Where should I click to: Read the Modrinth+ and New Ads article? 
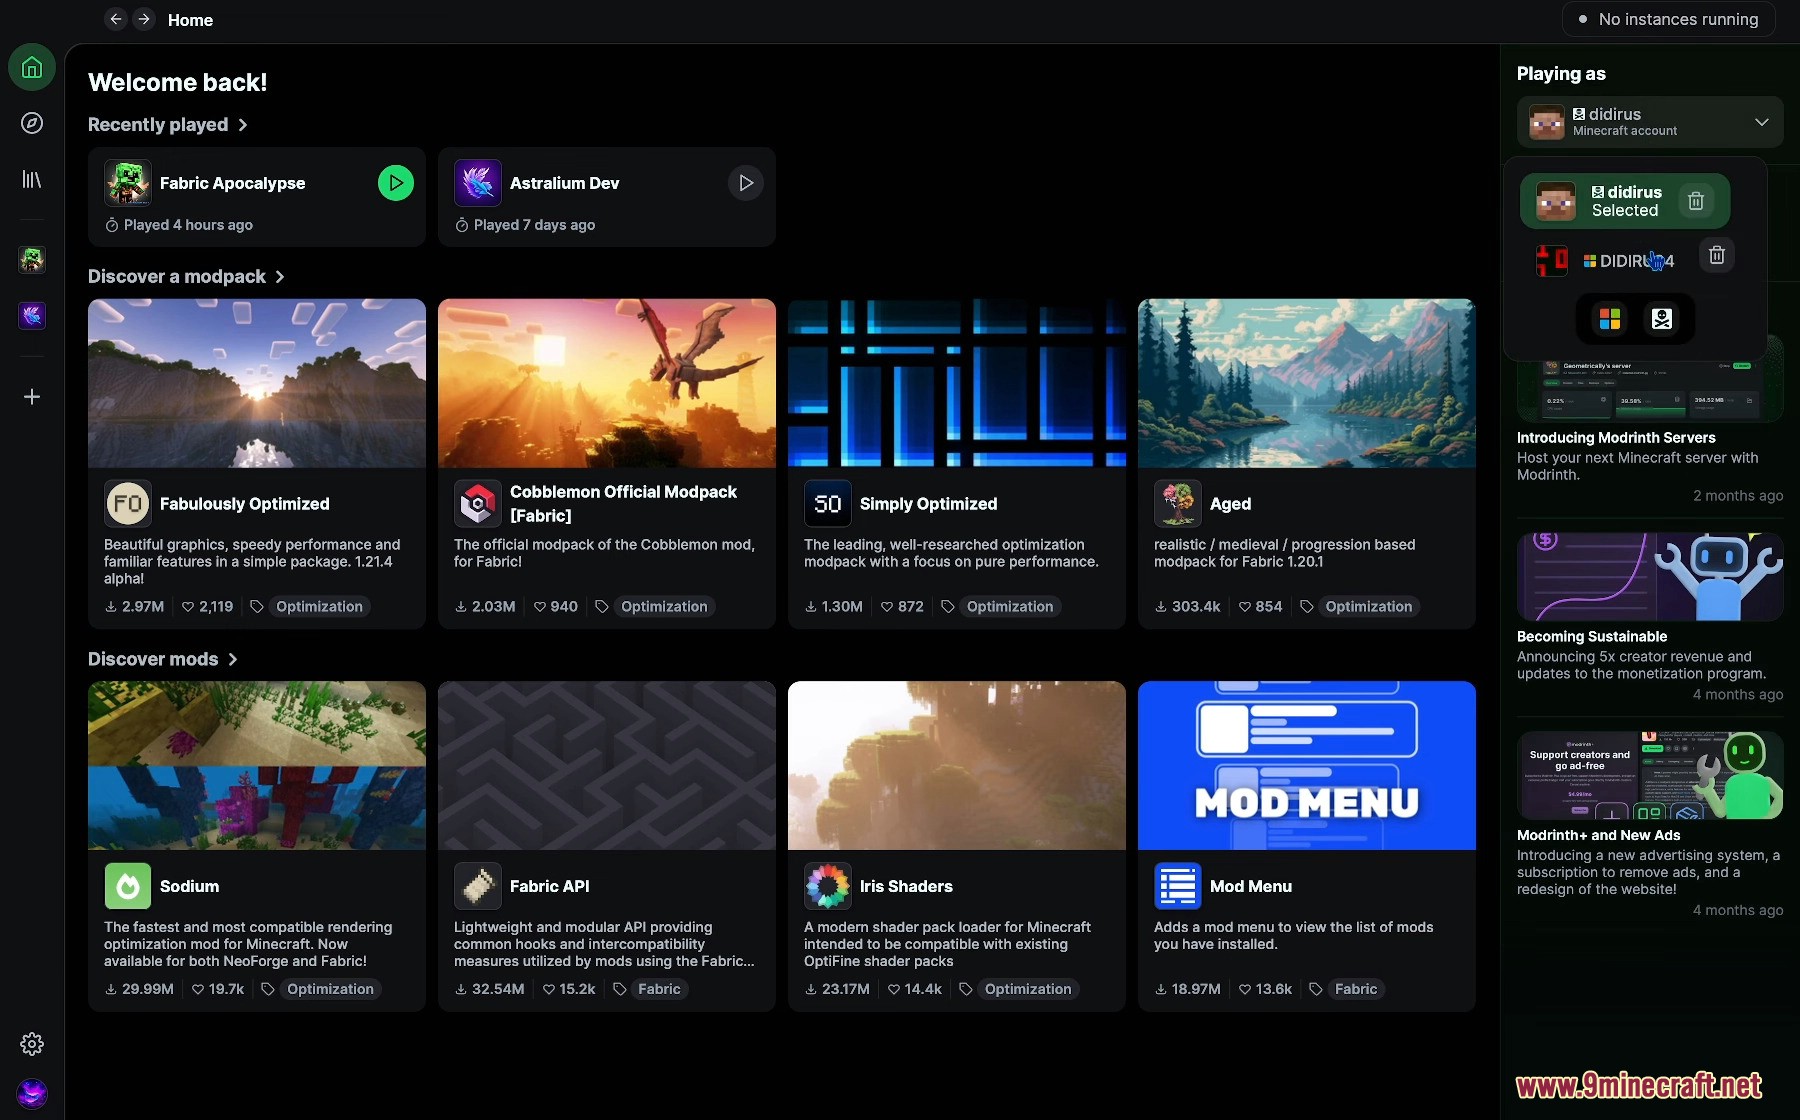(1598, 836)
